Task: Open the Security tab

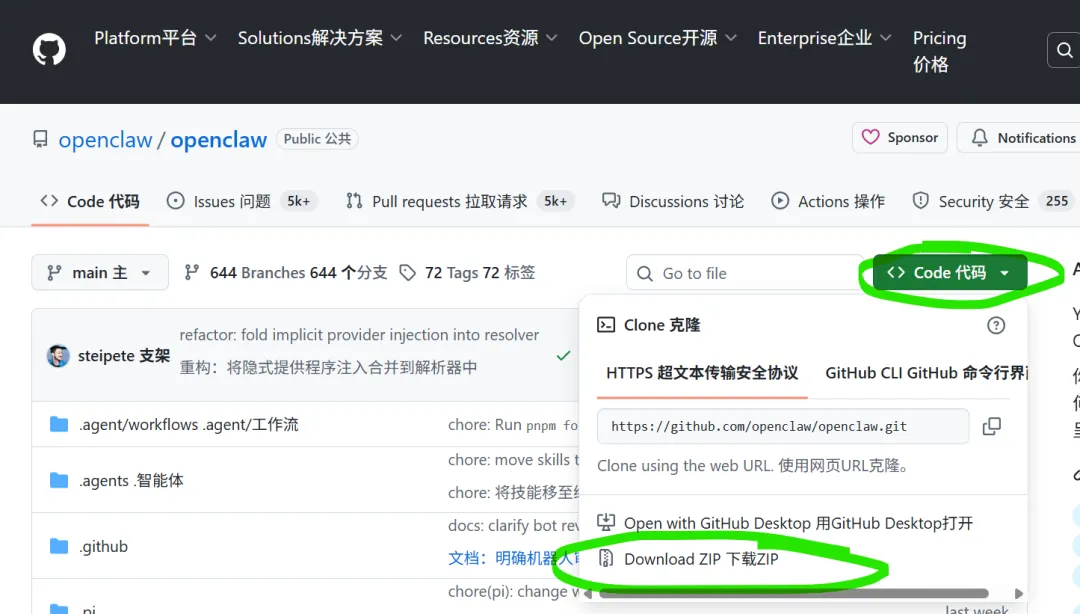Action: click(x=992, y=201)
